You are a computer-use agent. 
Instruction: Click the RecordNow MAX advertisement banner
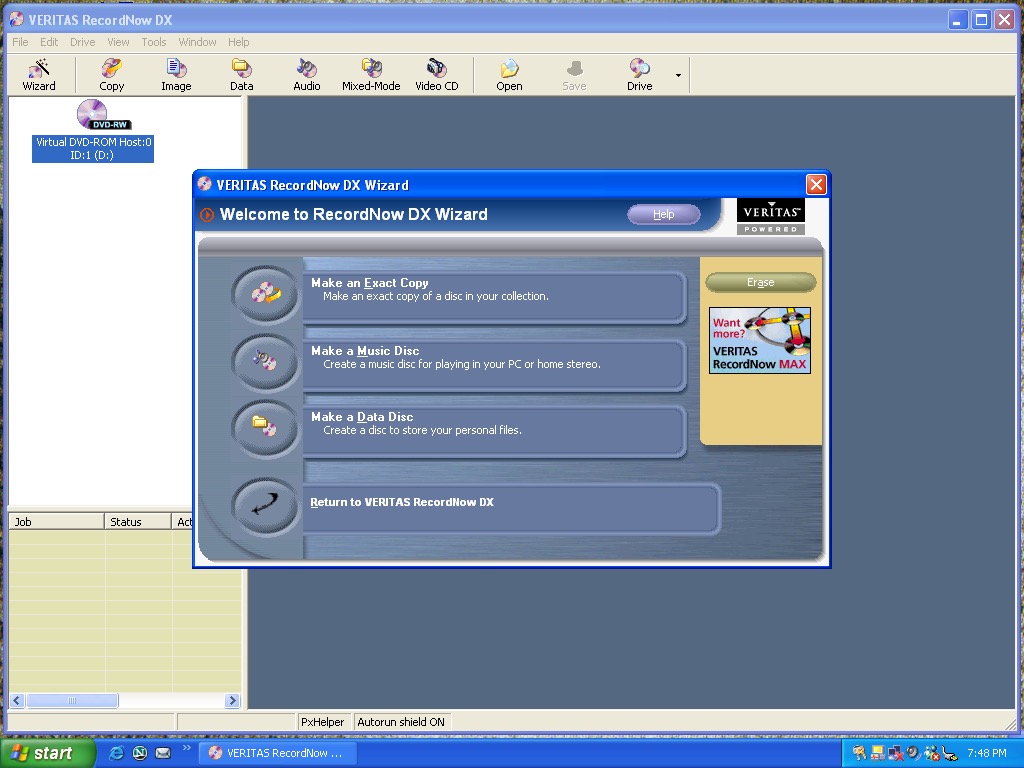pyautogui.click(x=760, y=341)
